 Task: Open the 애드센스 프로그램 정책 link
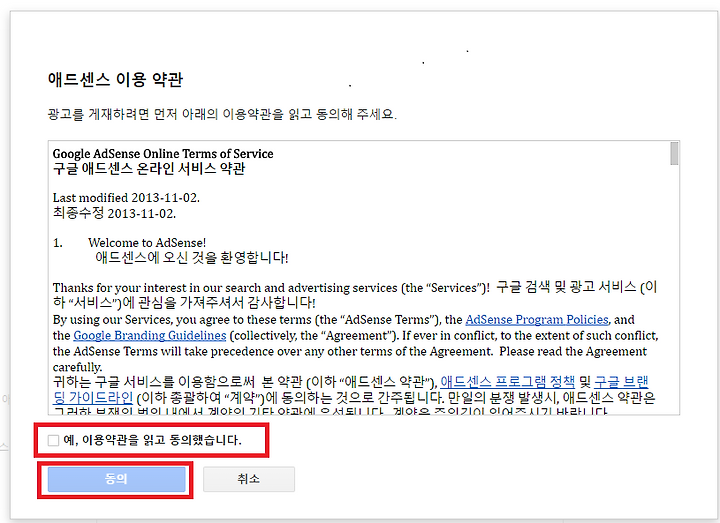pos(507,382)
